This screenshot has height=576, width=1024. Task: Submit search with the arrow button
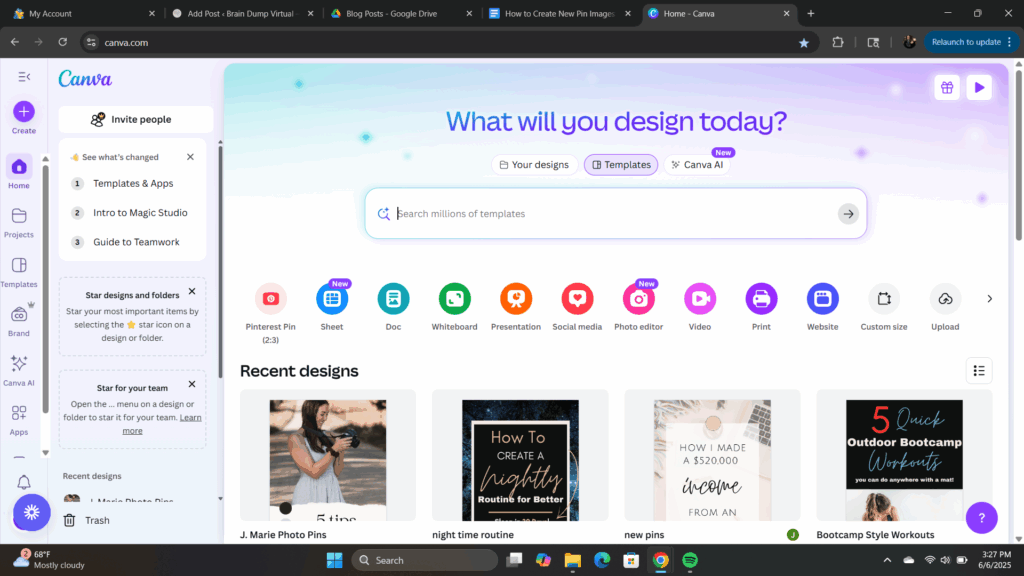click(848, 214)
